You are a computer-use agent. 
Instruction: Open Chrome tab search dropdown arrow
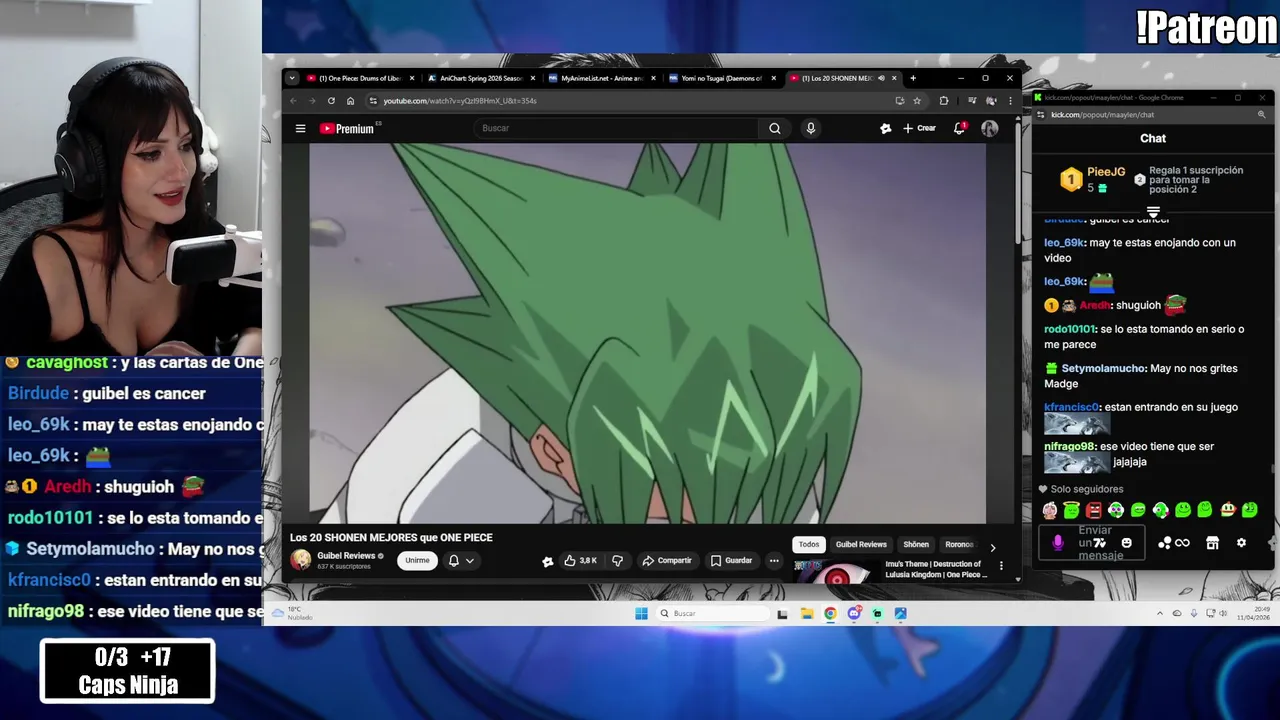pyautogui.click(x=292, y=78)
